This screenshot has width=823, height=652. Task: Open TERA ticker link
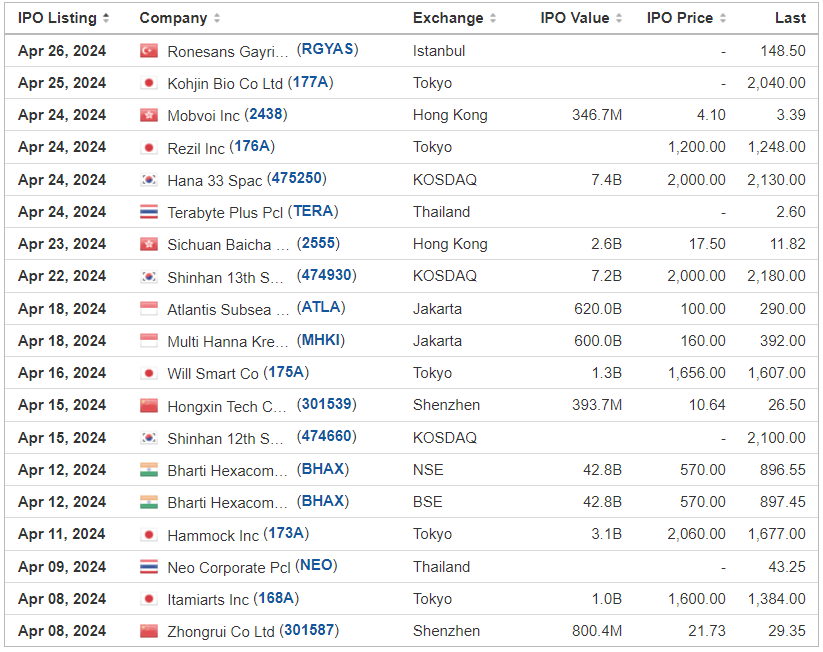[x=313, y=211]
